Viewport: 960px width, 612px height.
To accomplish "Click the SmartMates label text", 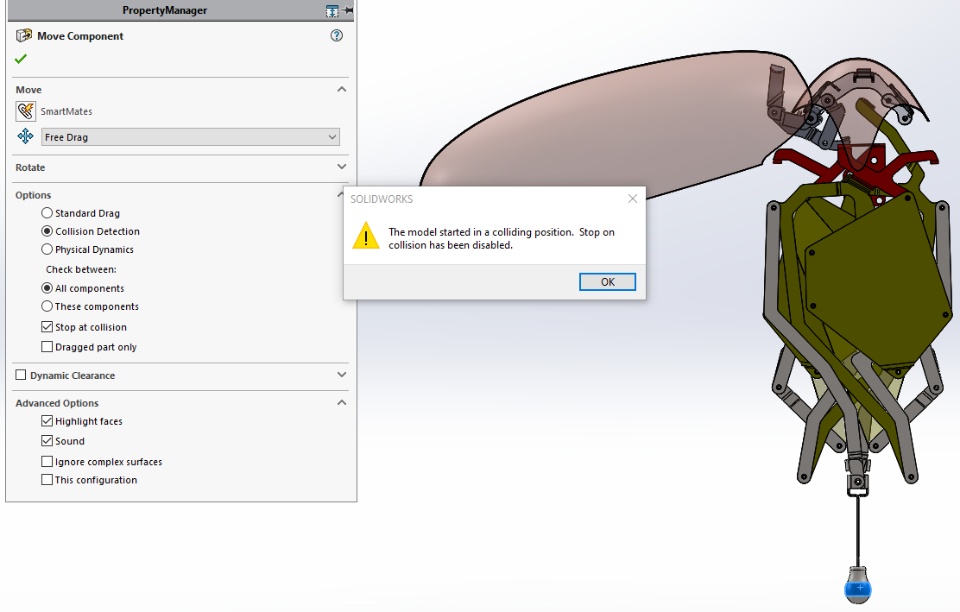I will pyautogui.click(x=66, y=111).
